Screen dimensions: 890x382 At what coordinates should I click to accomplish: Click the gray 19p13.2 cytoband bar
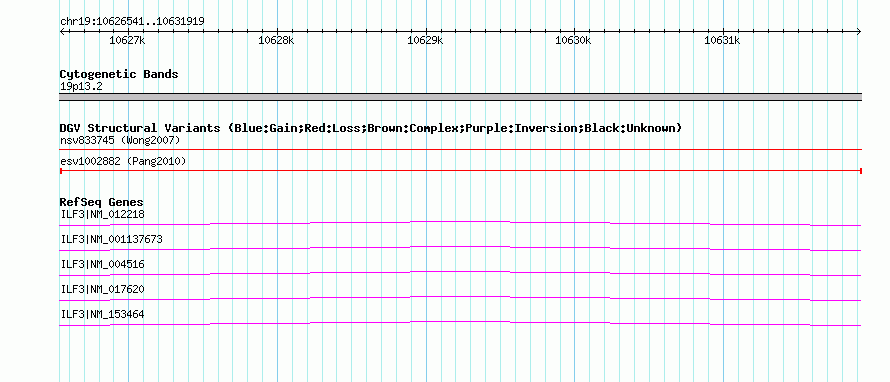(x=460, y=97)
